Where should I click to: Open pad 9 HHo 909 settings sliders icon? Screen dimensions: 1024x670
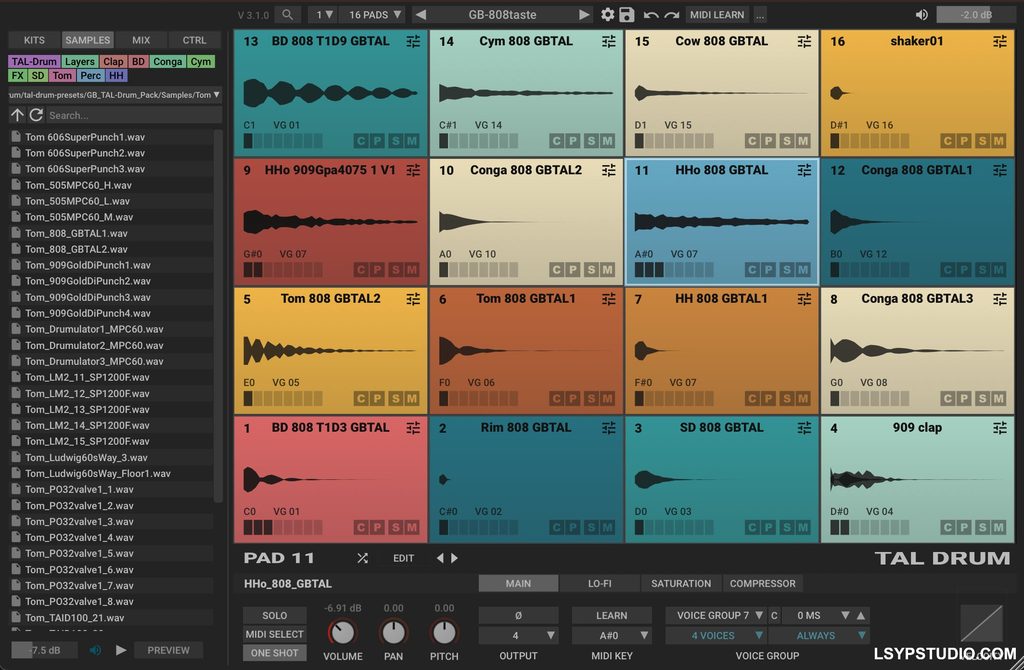click(x=413, y=170)
